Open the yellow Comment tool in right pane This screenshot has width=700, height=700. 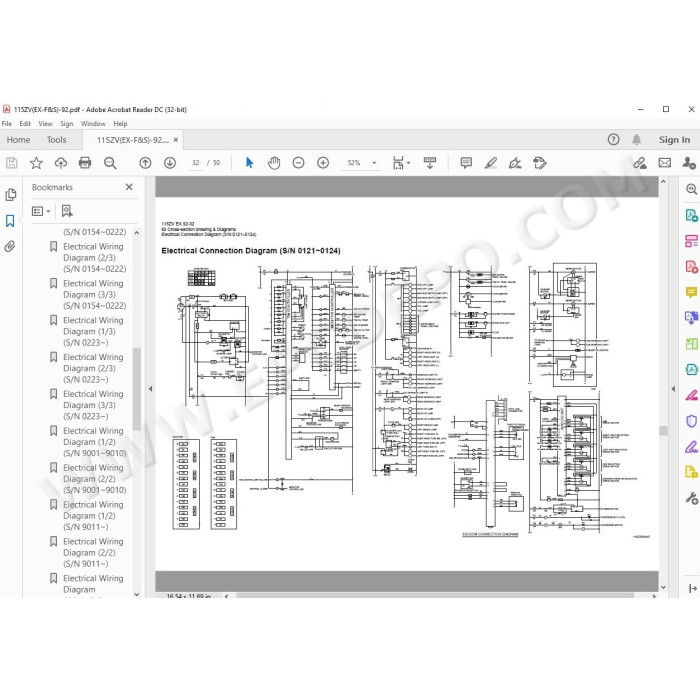coord(691,292)
